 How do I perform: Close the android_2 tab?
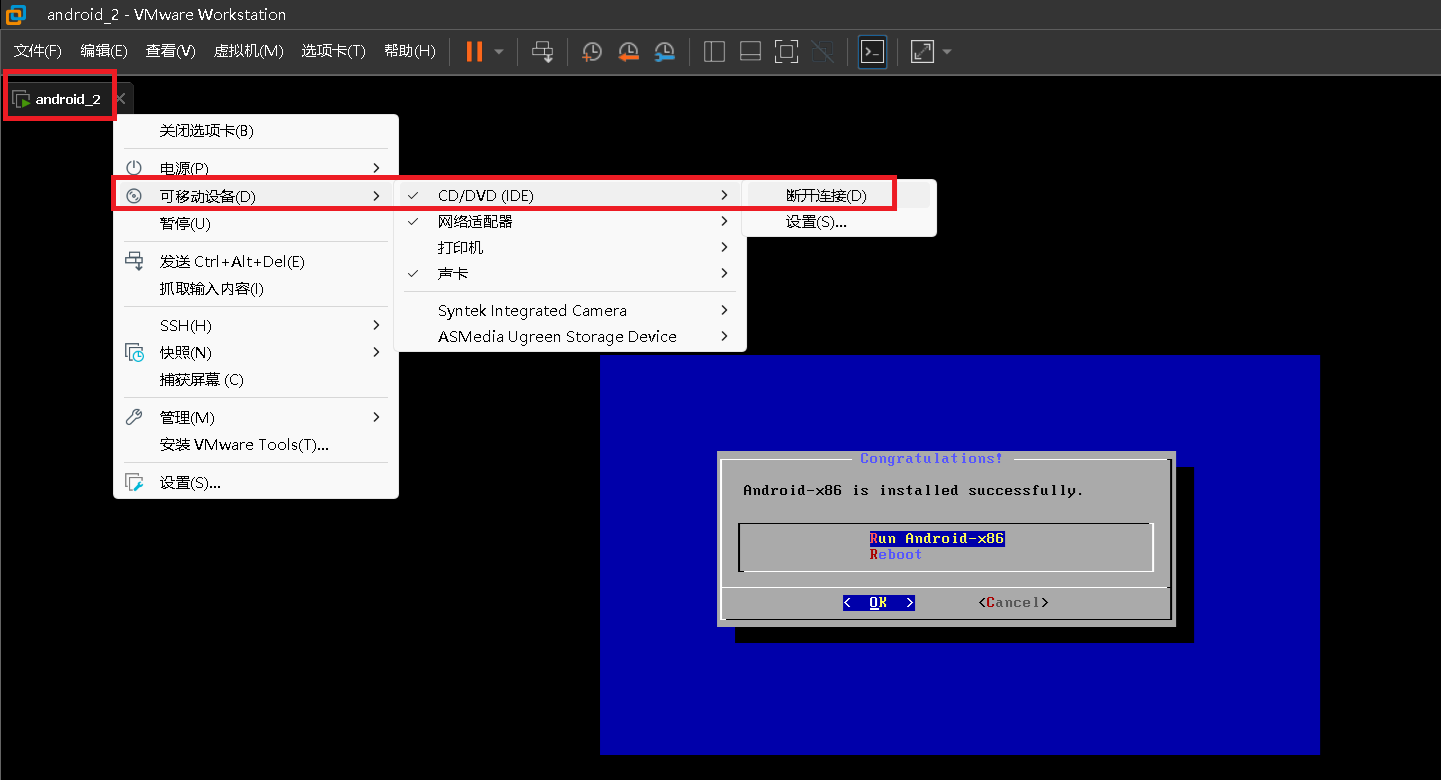[x=120, y=99]
